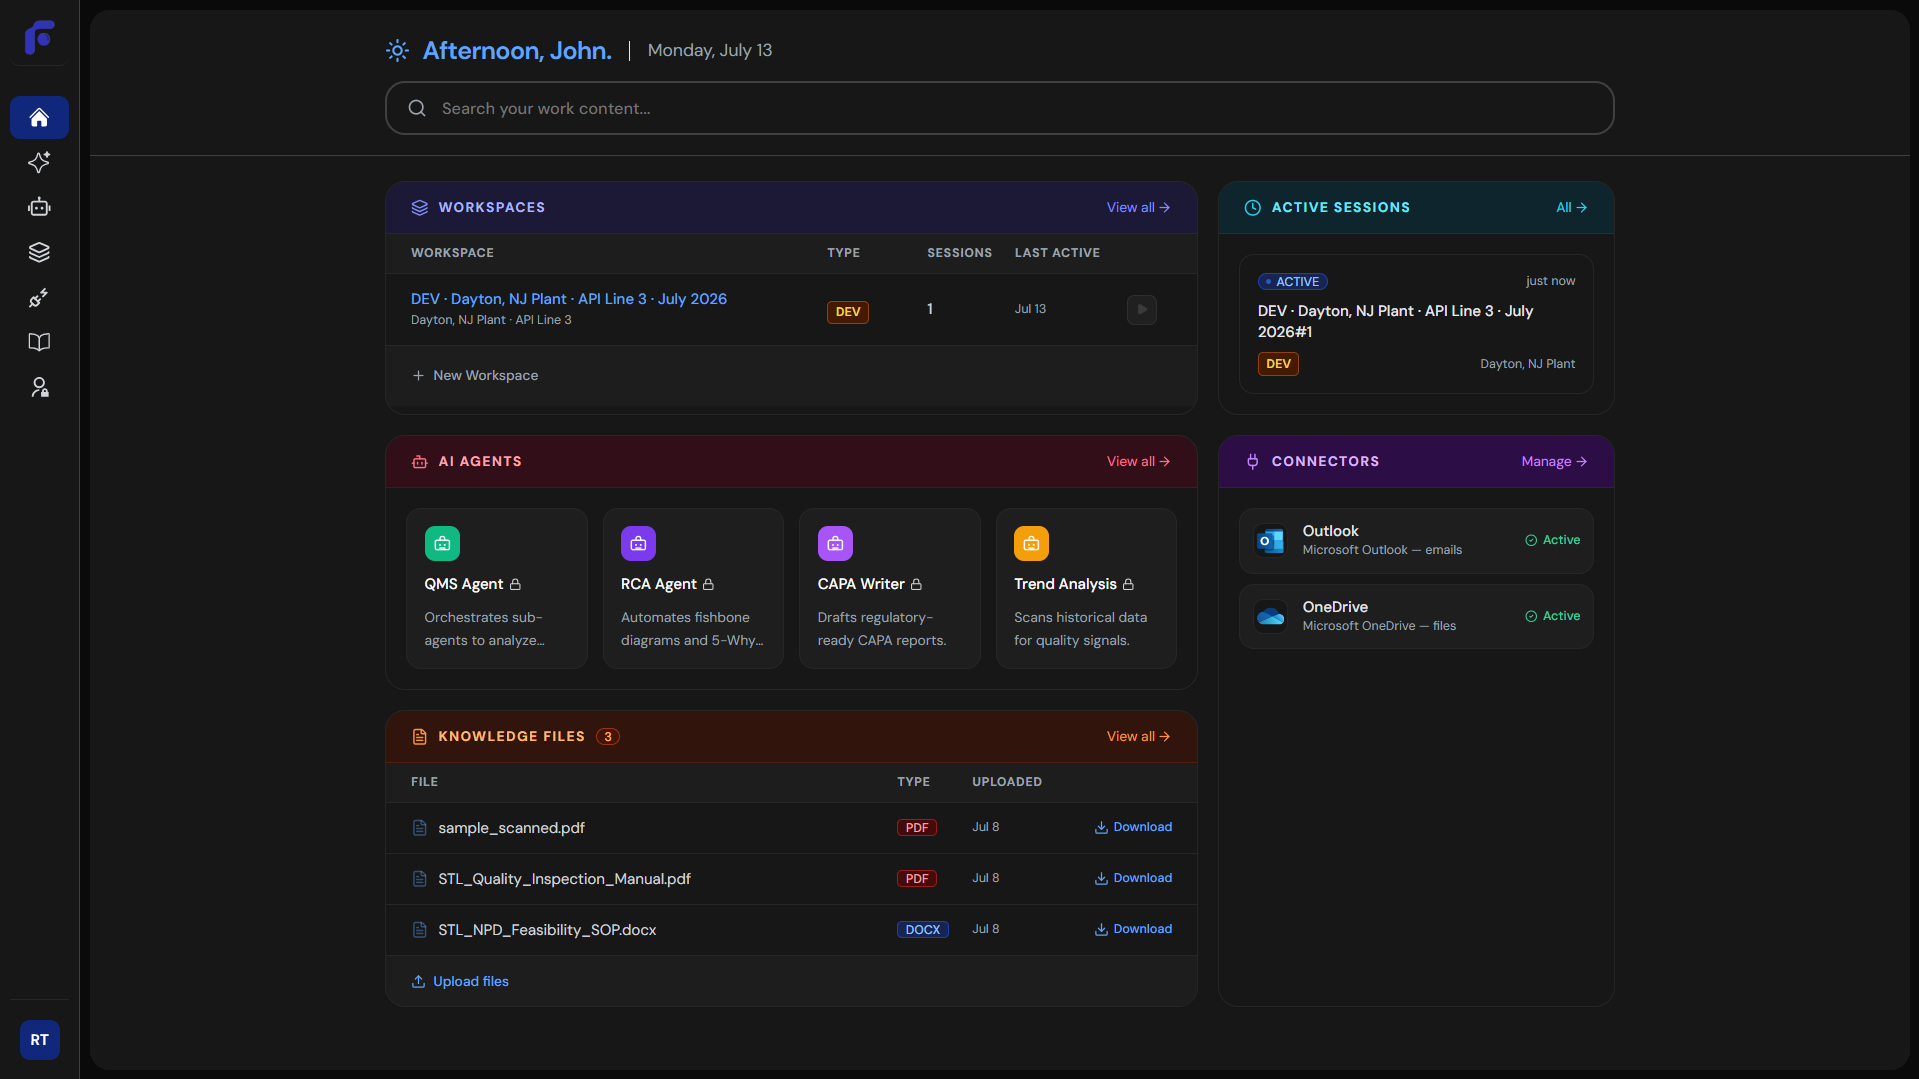Click the DOCX type badge
The image size is (1919, 1079).
[922, 930]
